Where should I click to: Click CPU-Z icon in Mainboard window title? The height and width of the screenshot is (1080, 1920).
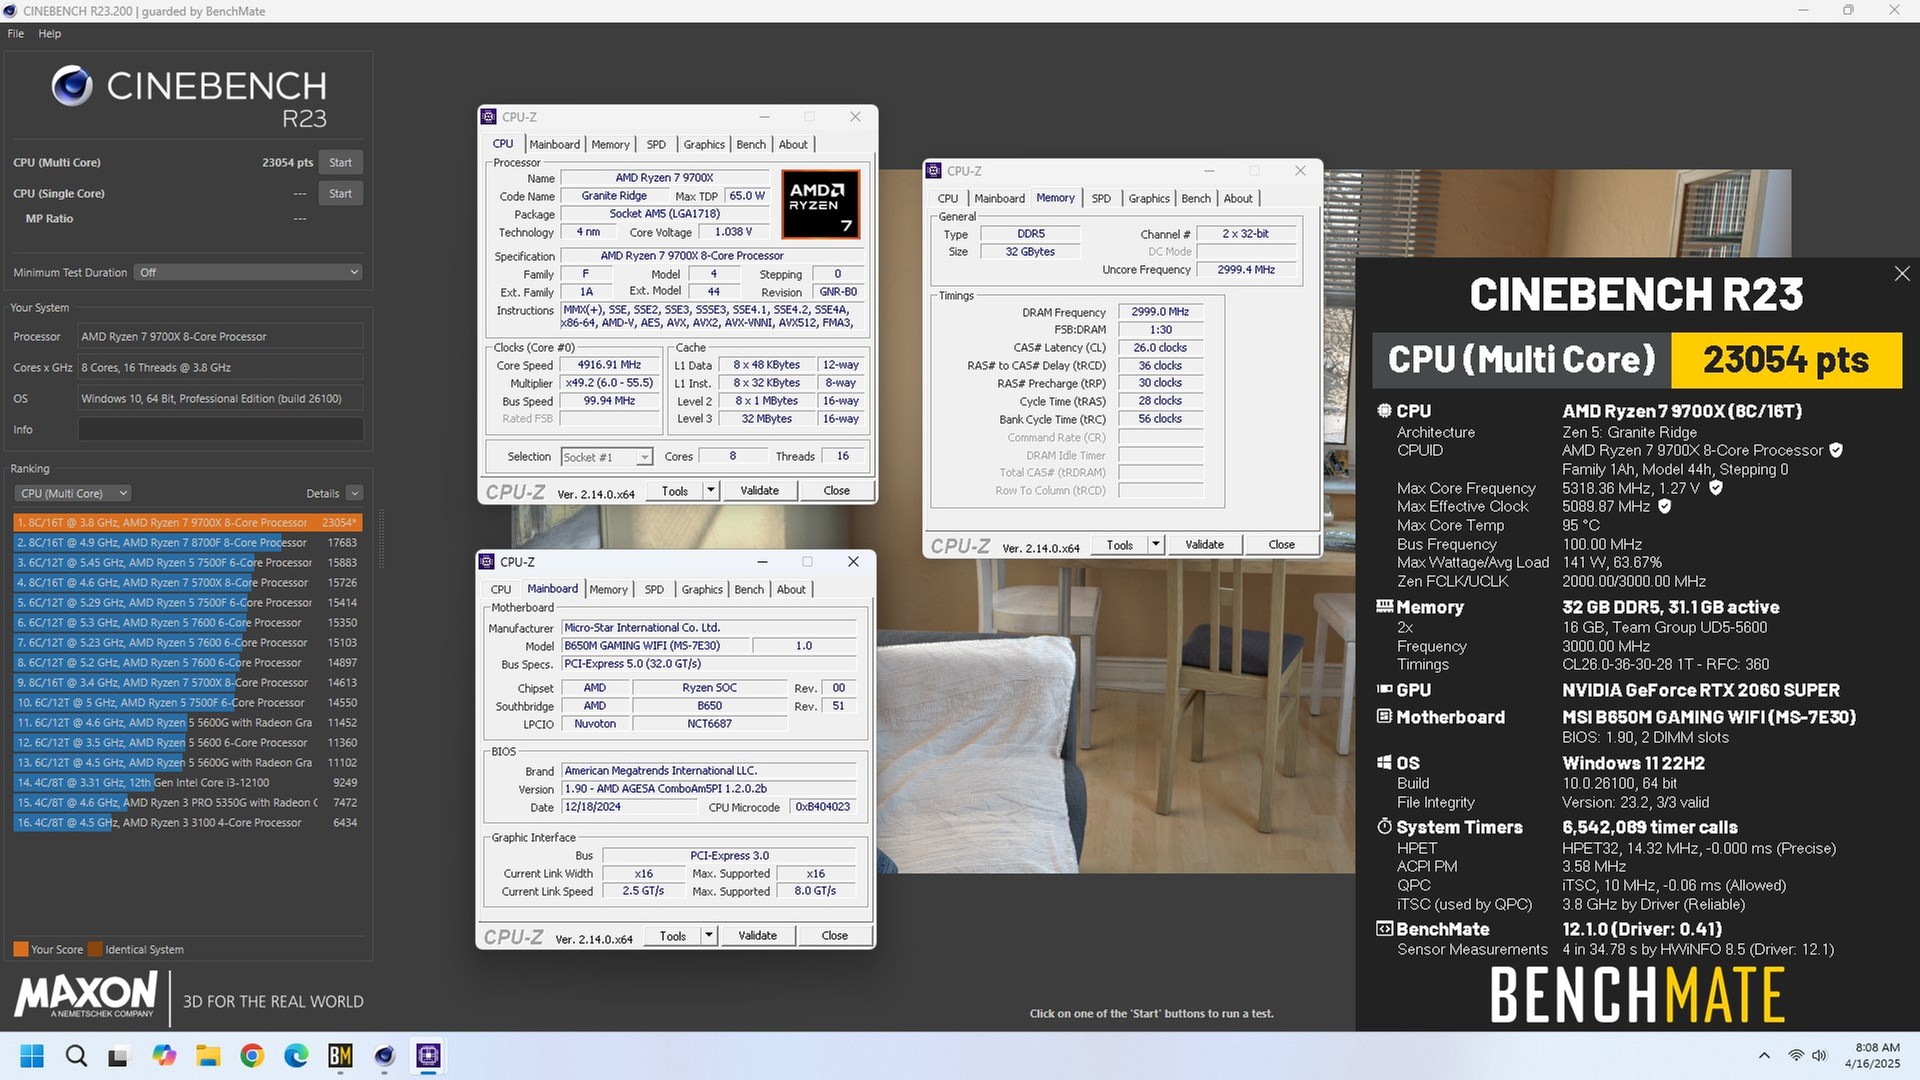(x=486, y=562)
